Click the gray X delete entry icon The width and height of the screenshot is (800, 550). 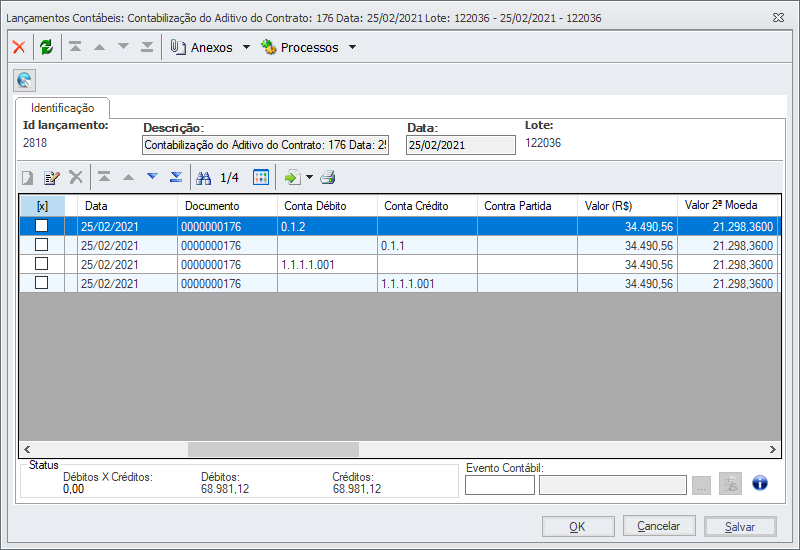pyautogui.click(x=76, y=177)
